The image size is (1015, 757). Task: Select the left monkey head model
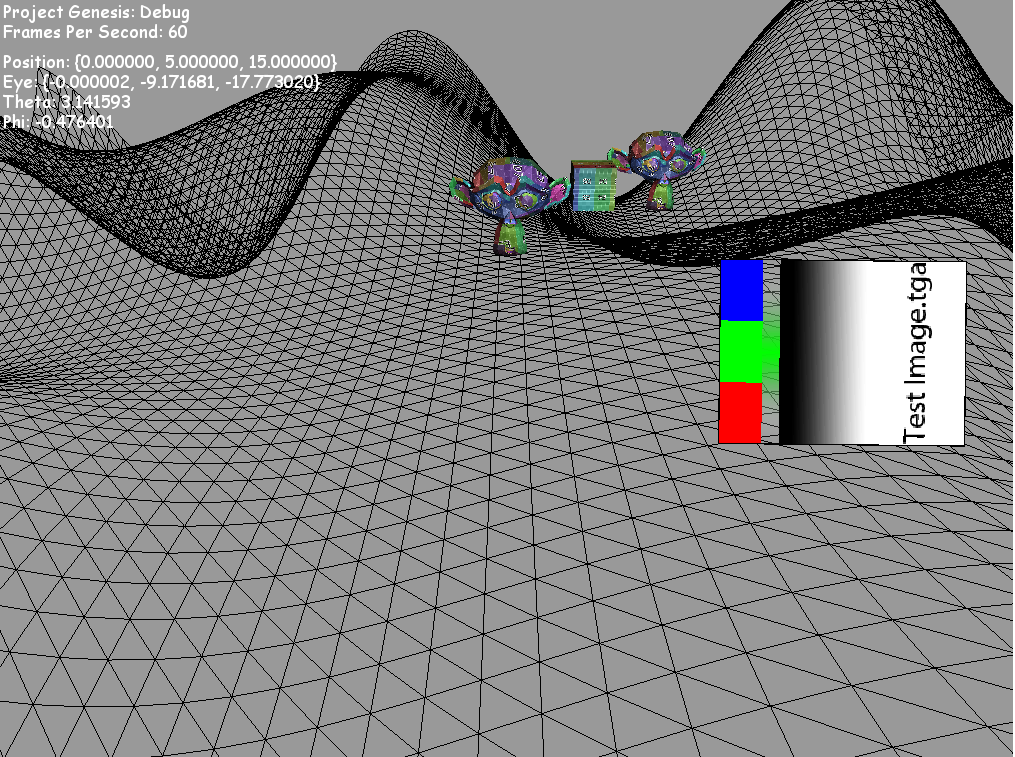[x=509, y=205]
